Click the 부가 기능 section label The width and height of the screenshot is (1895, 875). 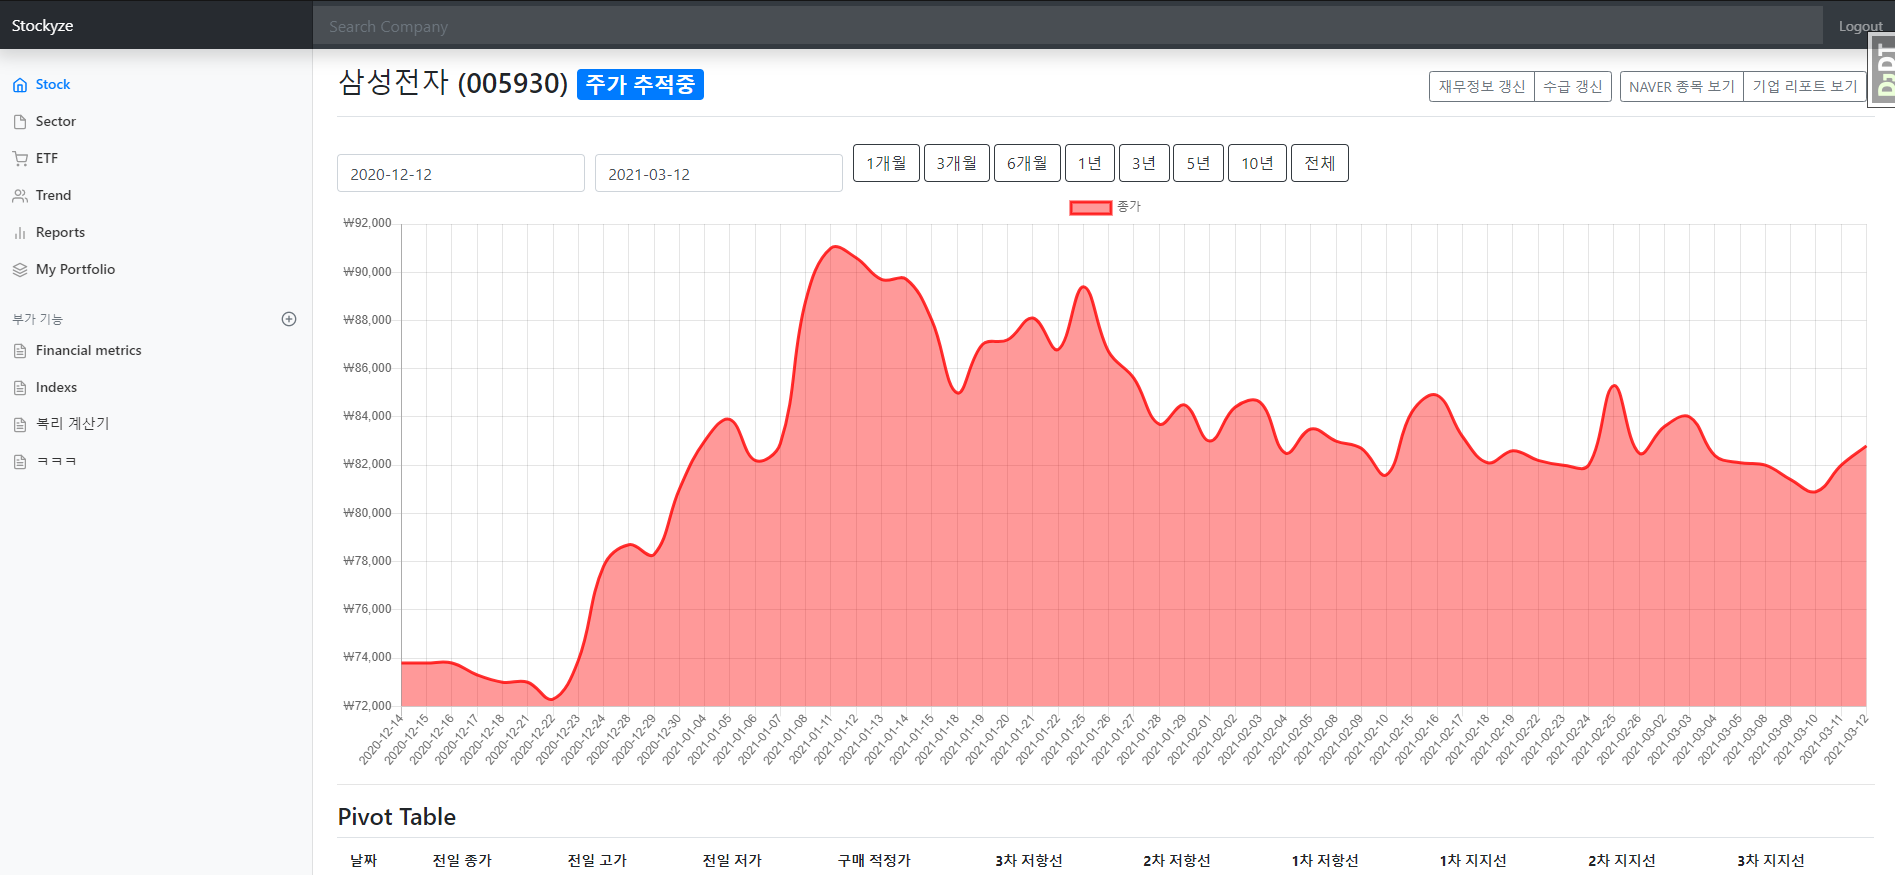coord(37,319)
